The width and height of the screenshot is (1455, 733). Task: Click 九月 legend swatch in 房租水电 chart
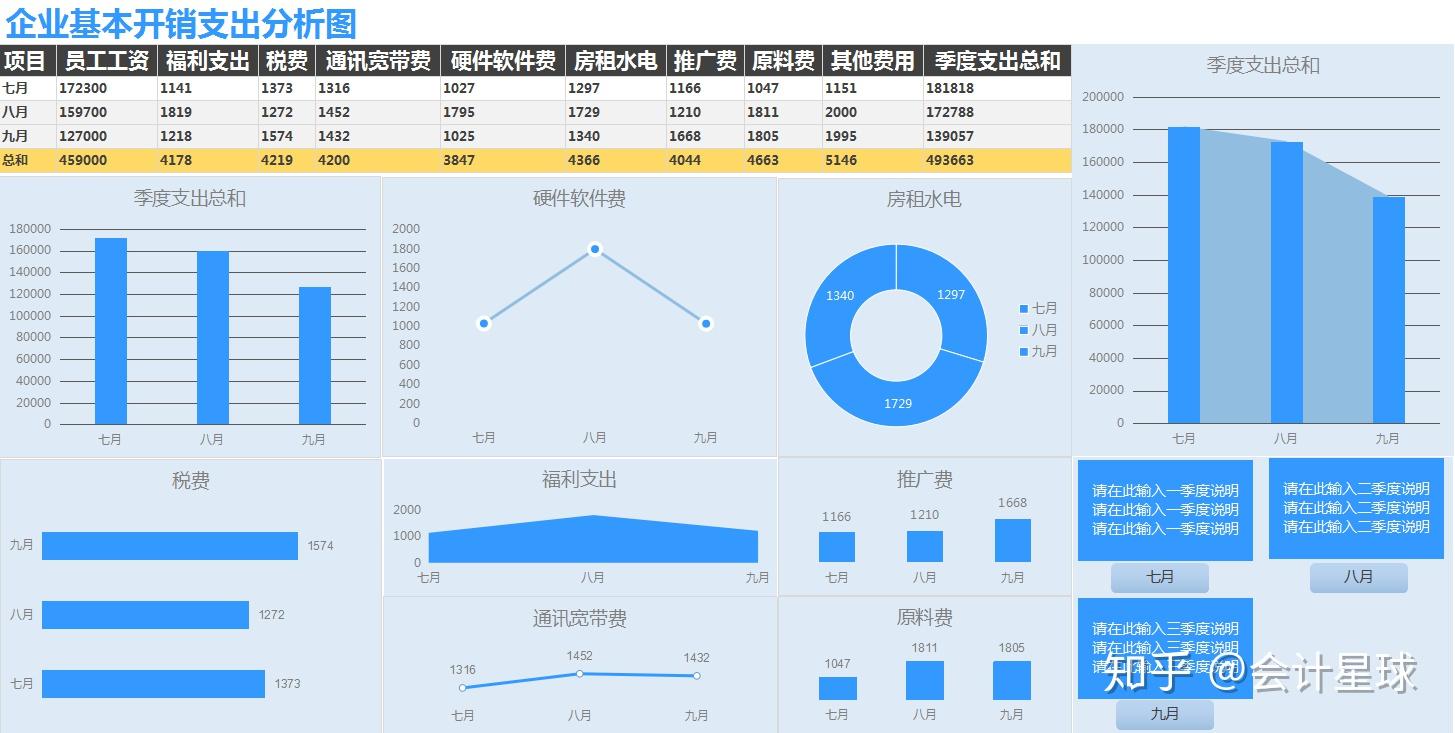pos(1023,352)
